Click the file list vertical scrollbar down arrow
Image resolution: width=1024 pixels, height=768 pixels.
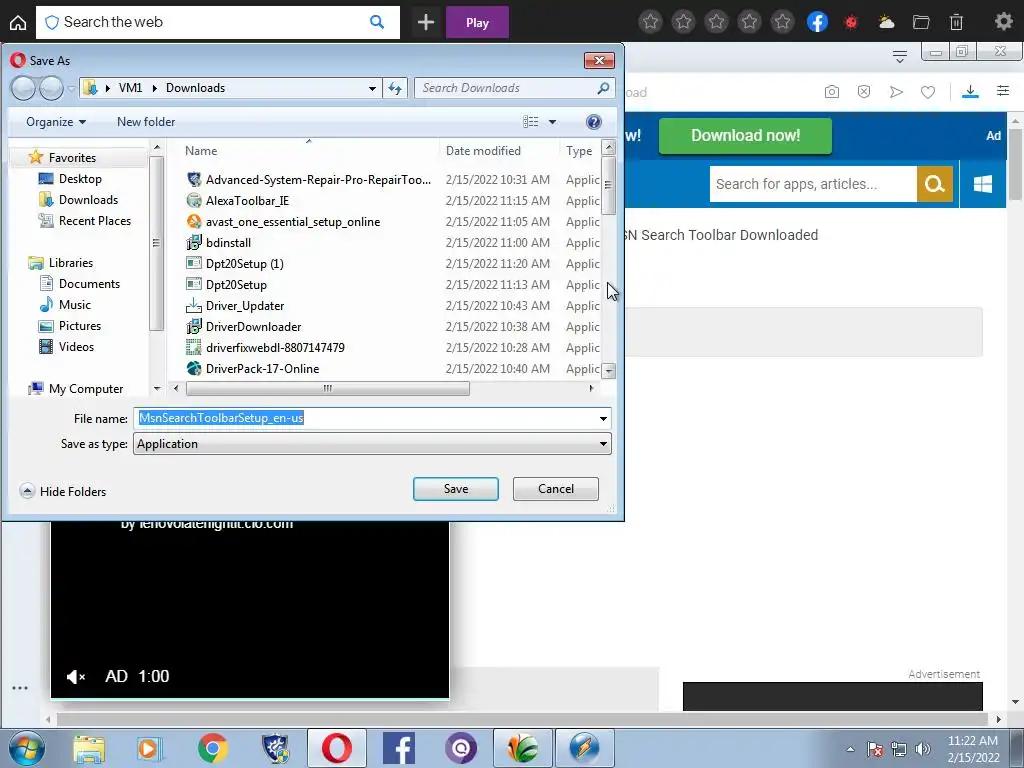609,370
